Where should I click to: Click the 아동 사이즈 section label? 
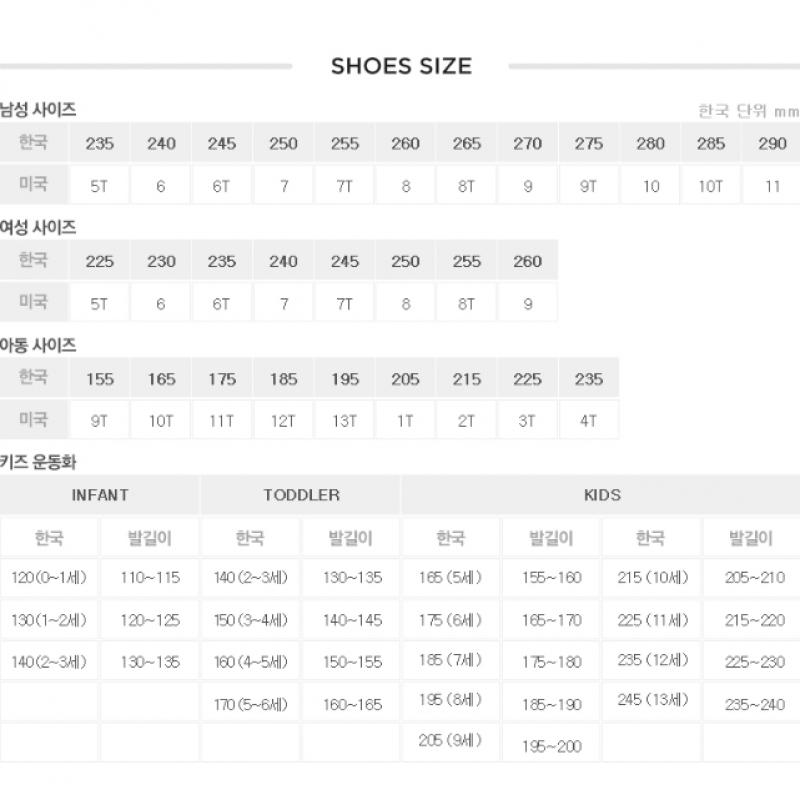[39, 346]
